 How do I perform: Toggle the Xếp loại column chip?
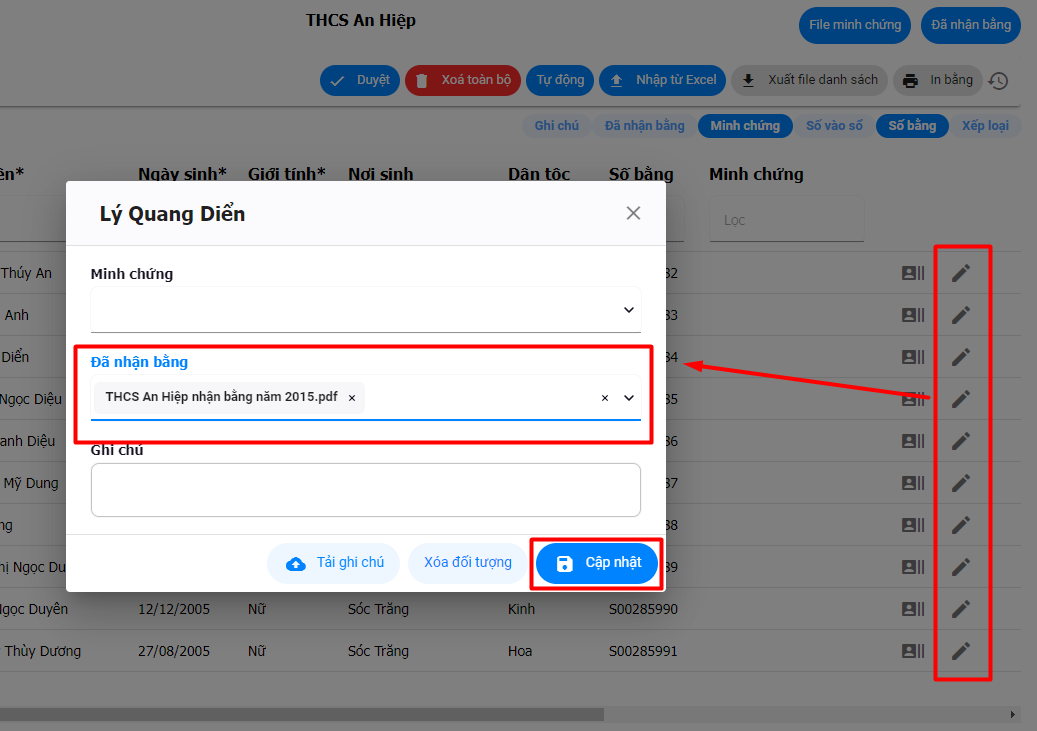tap(985, 126)
